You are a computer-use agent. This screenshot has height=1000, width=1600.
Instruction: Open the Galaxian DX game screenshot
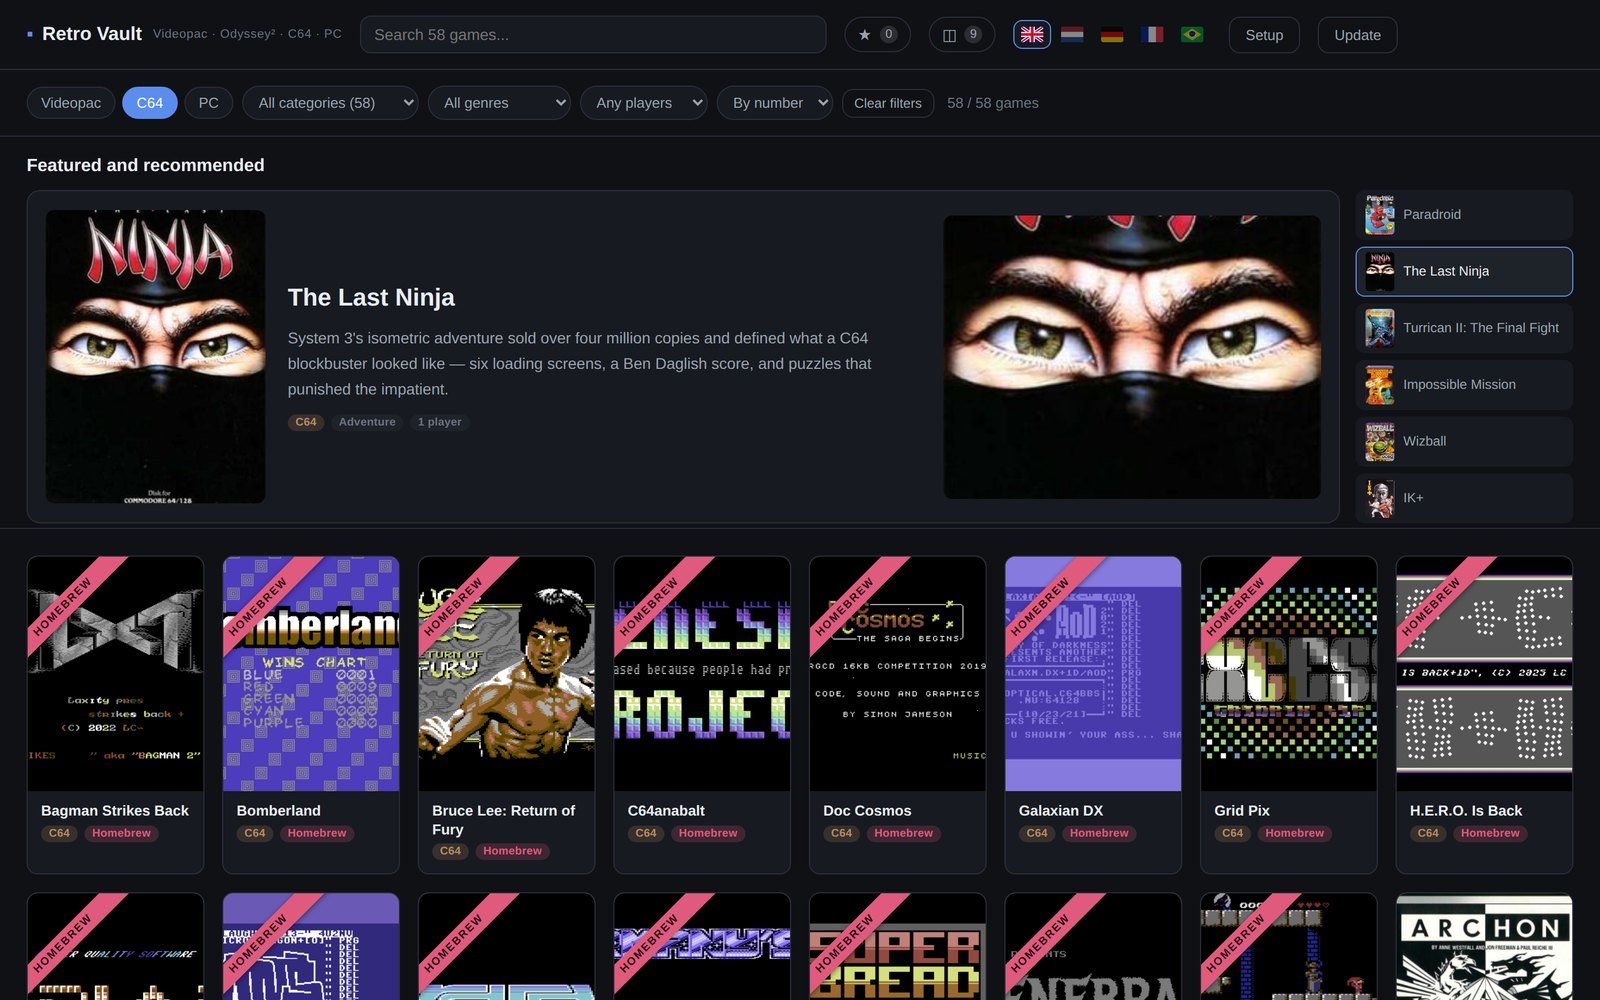pyautogui.click(x=1093, y=674)
